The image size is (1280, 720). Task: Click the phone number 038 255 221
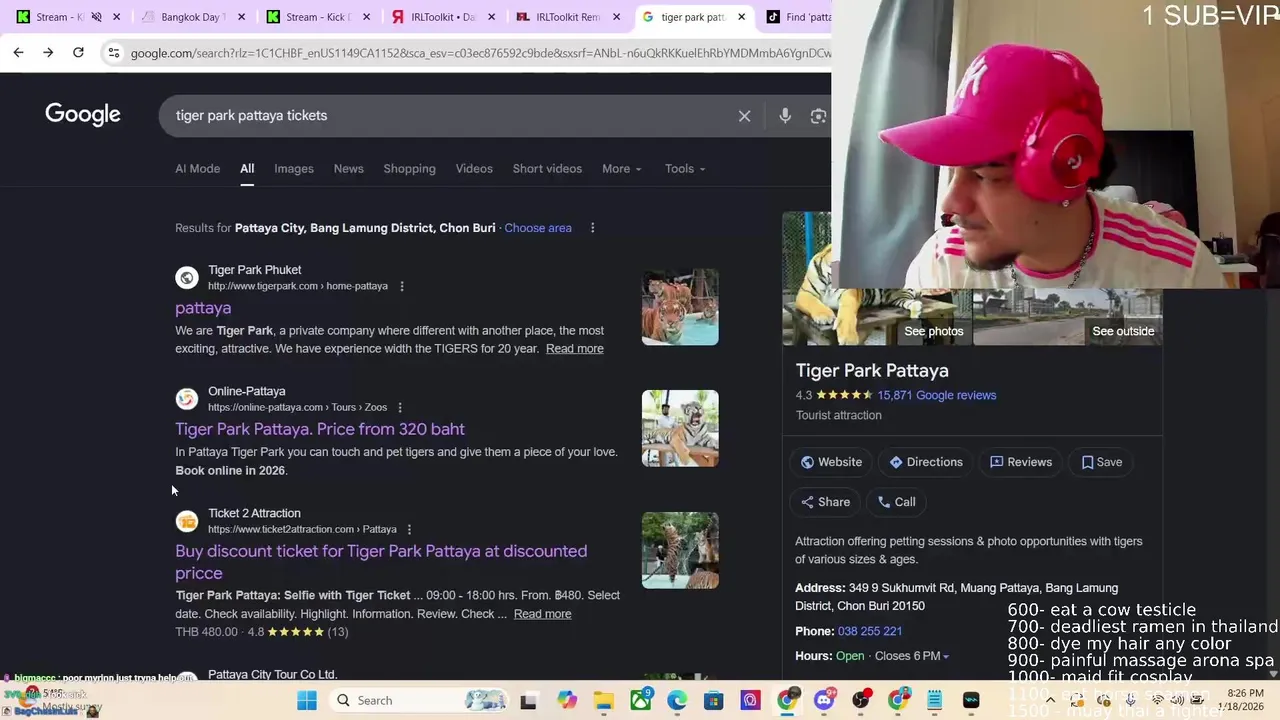point(870,631)
